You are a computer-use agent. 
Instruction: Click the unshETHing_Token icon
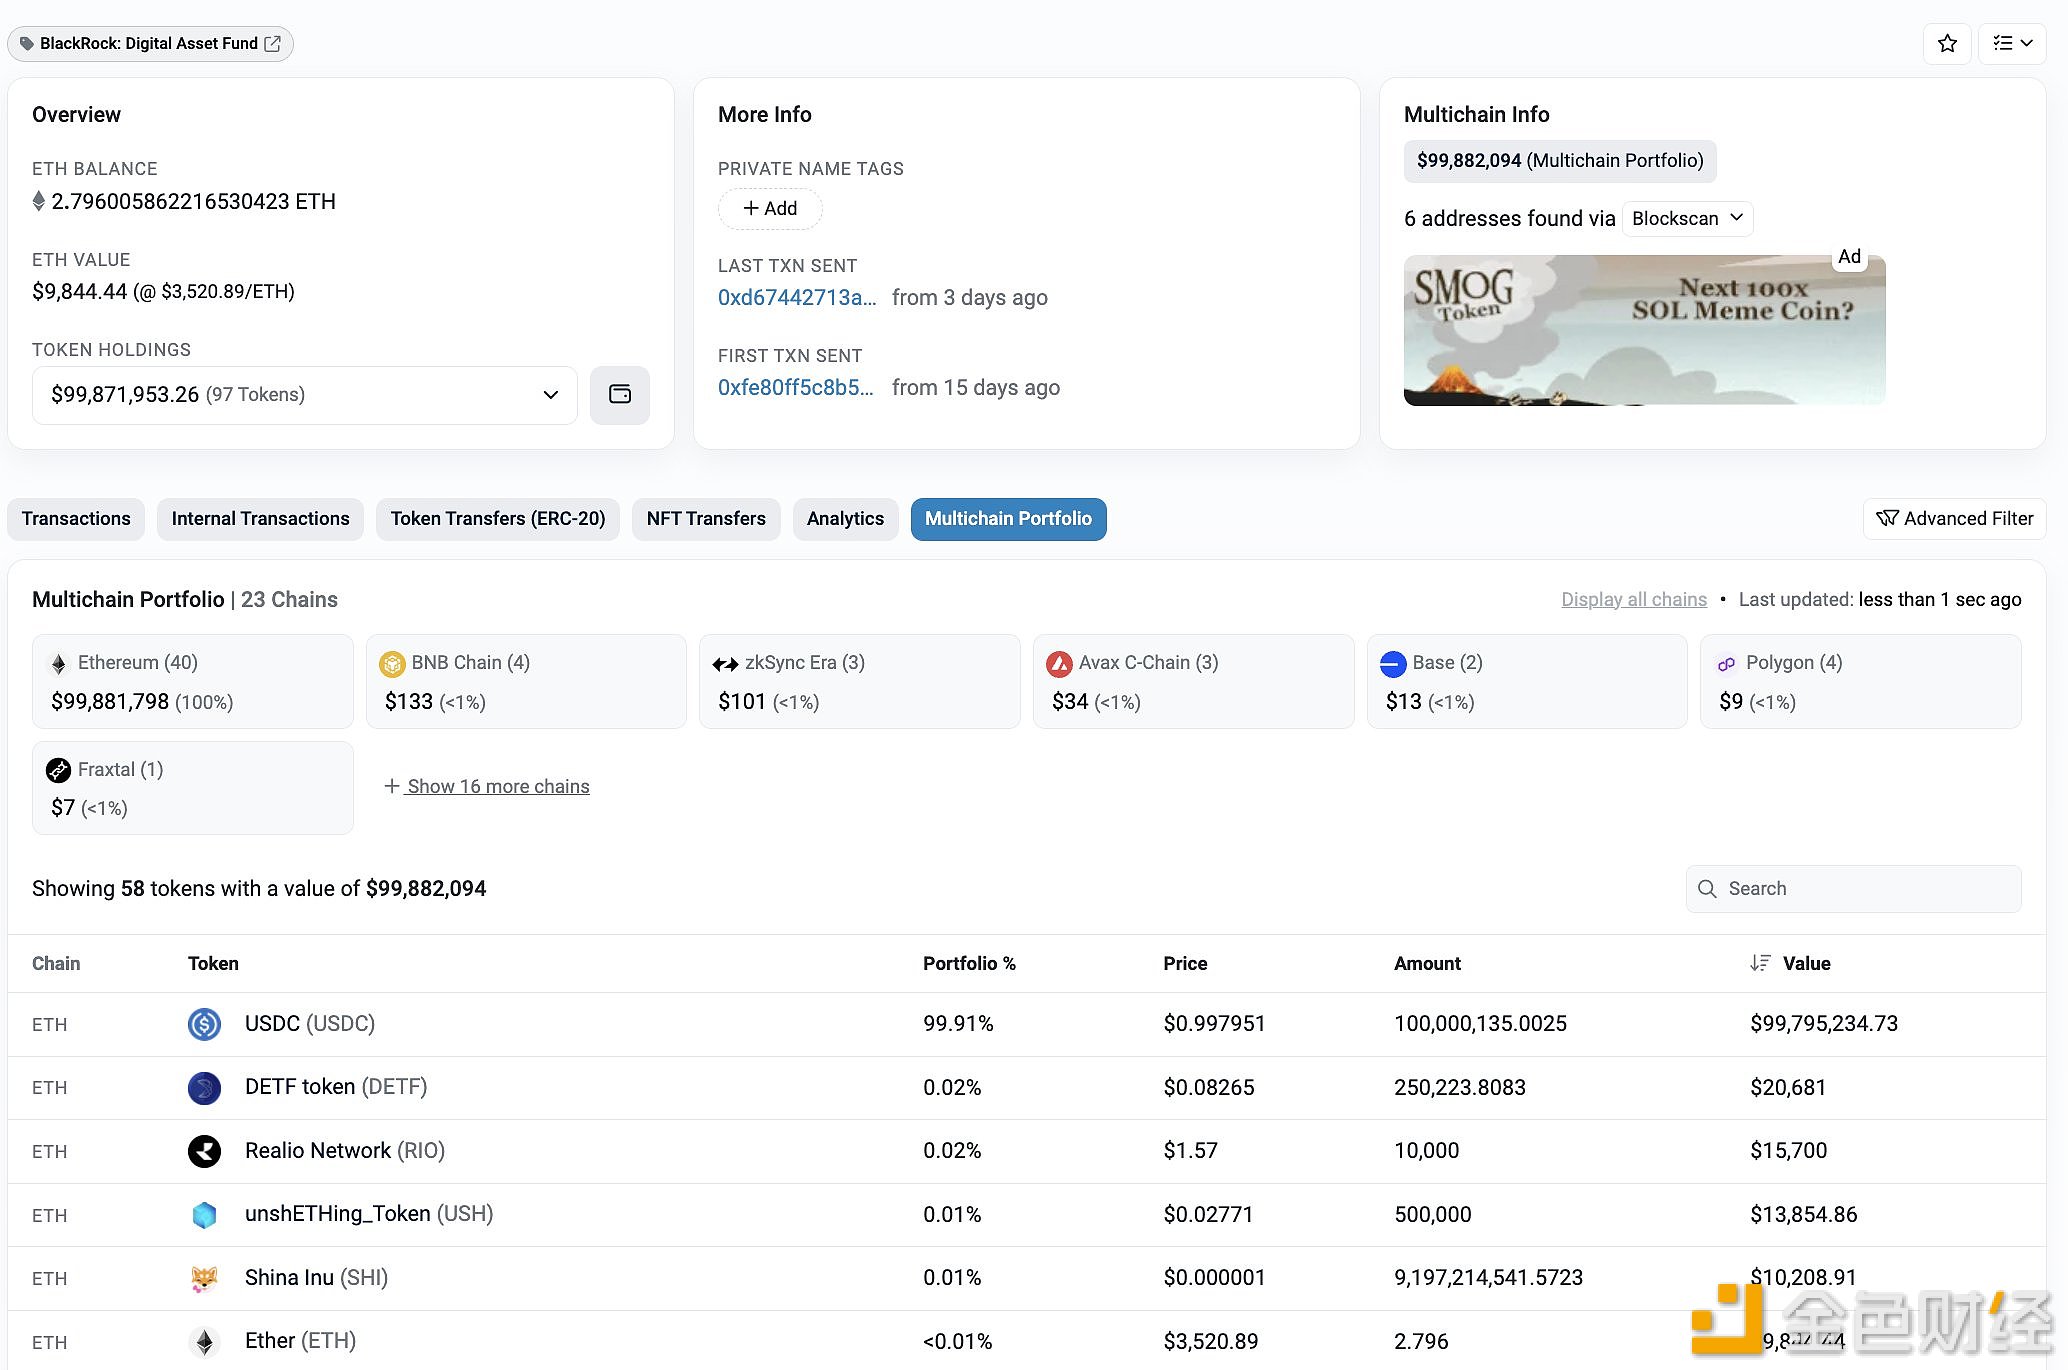coord(204,1215)
